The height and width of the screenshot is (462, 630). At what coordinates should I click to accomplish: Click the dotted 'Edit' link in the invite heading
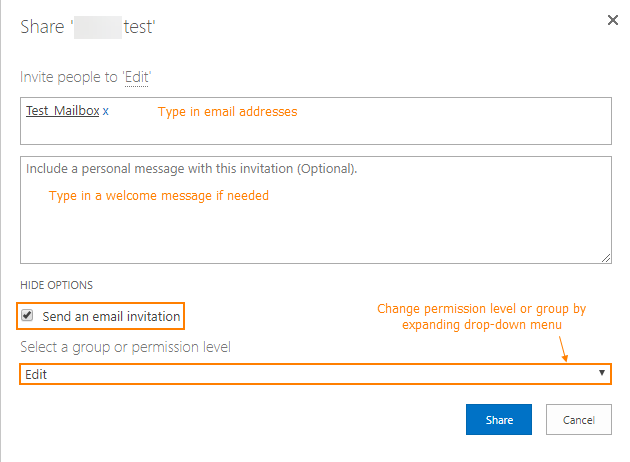[x=136, y=77]
